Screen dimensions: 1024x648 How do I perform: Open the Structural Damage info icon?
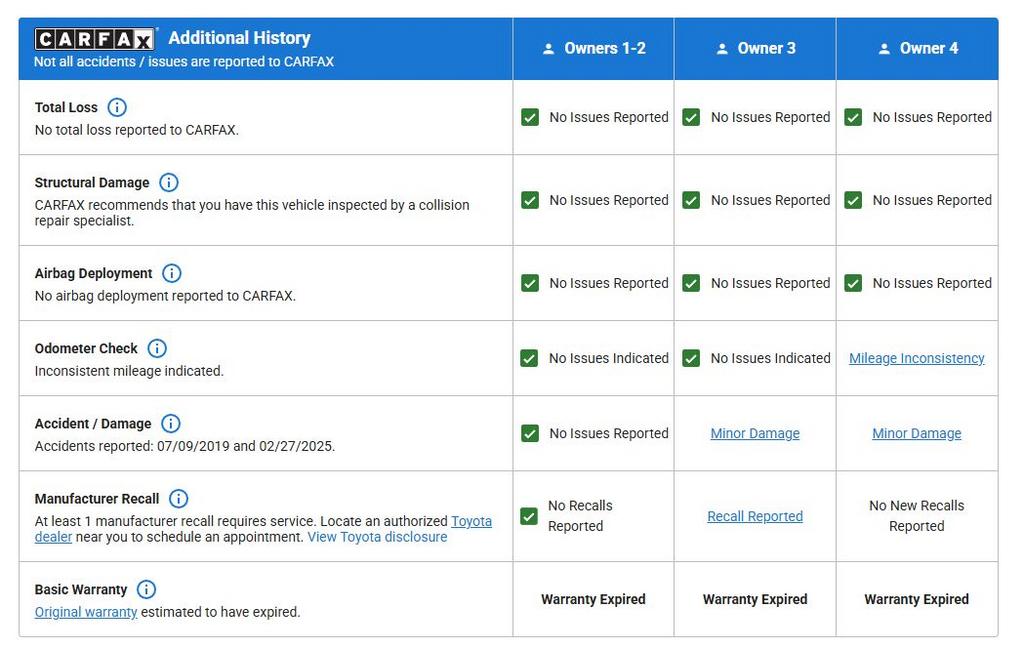coord(169,182)
